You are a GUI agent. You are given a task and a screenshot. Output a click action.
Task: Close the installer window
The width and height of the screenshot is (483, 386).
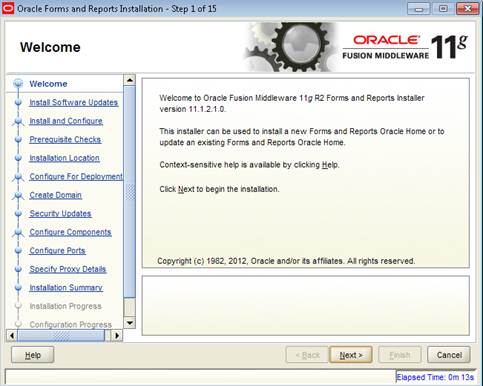coord(467,9)
